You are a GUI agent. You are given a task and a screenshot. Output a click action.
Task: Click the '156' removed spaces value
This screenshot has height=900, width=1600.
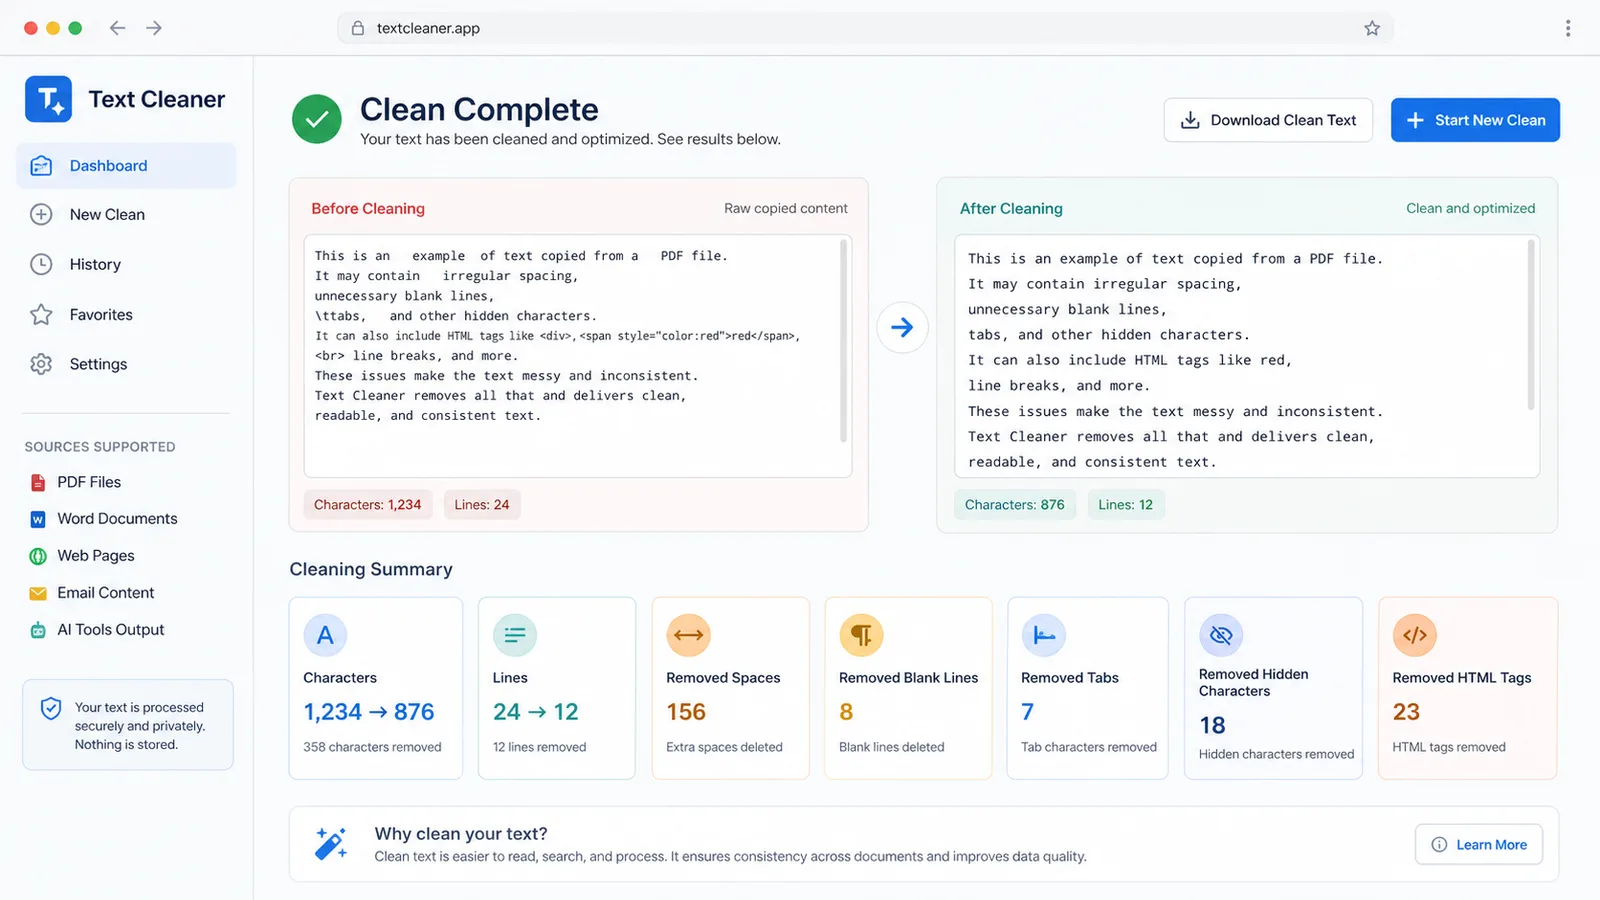point(686,712)
